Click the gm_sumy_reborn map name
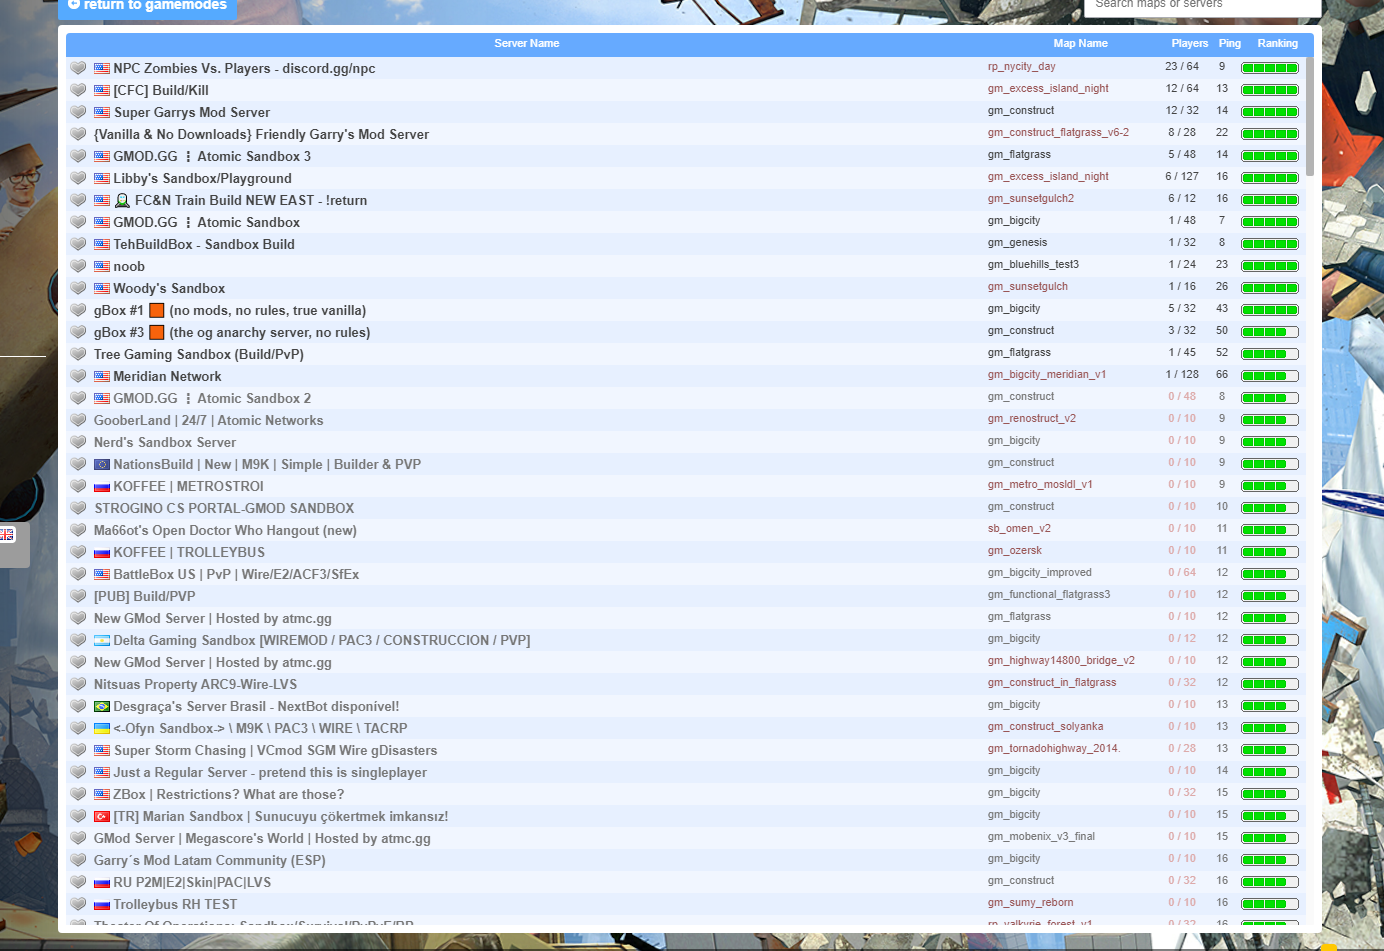 (1031, 903)
